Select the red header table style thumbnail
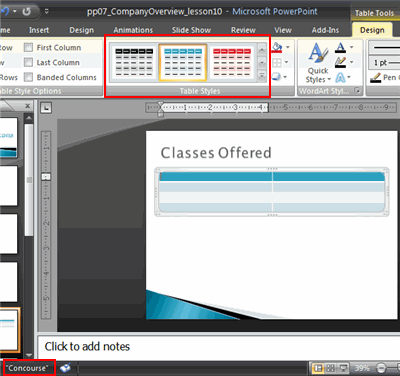This screenshot has height=376, width=400. 232,62
